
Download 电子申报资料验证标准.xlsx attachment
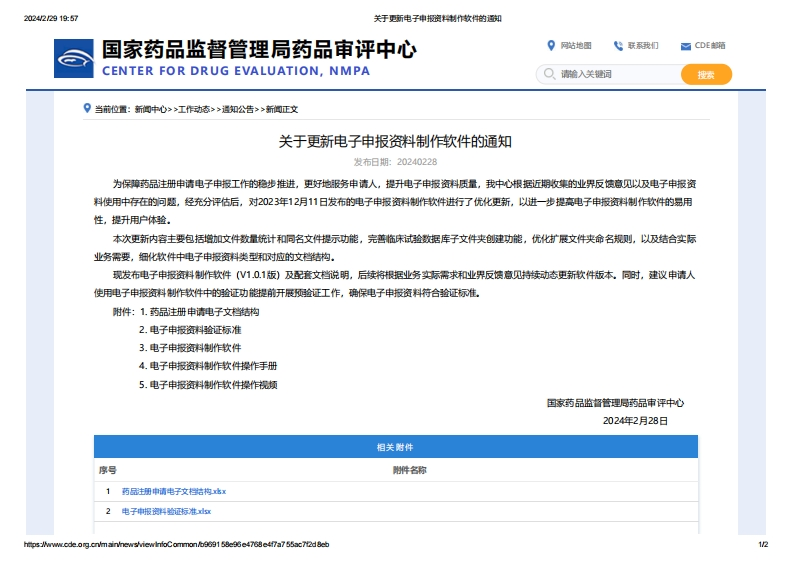(x=166, y=511)
